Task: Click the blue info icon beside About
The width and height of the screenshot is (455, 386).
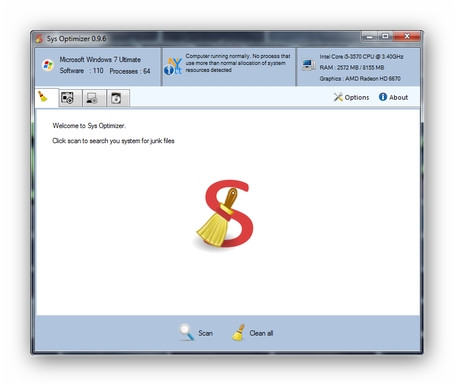Action: 383,97
